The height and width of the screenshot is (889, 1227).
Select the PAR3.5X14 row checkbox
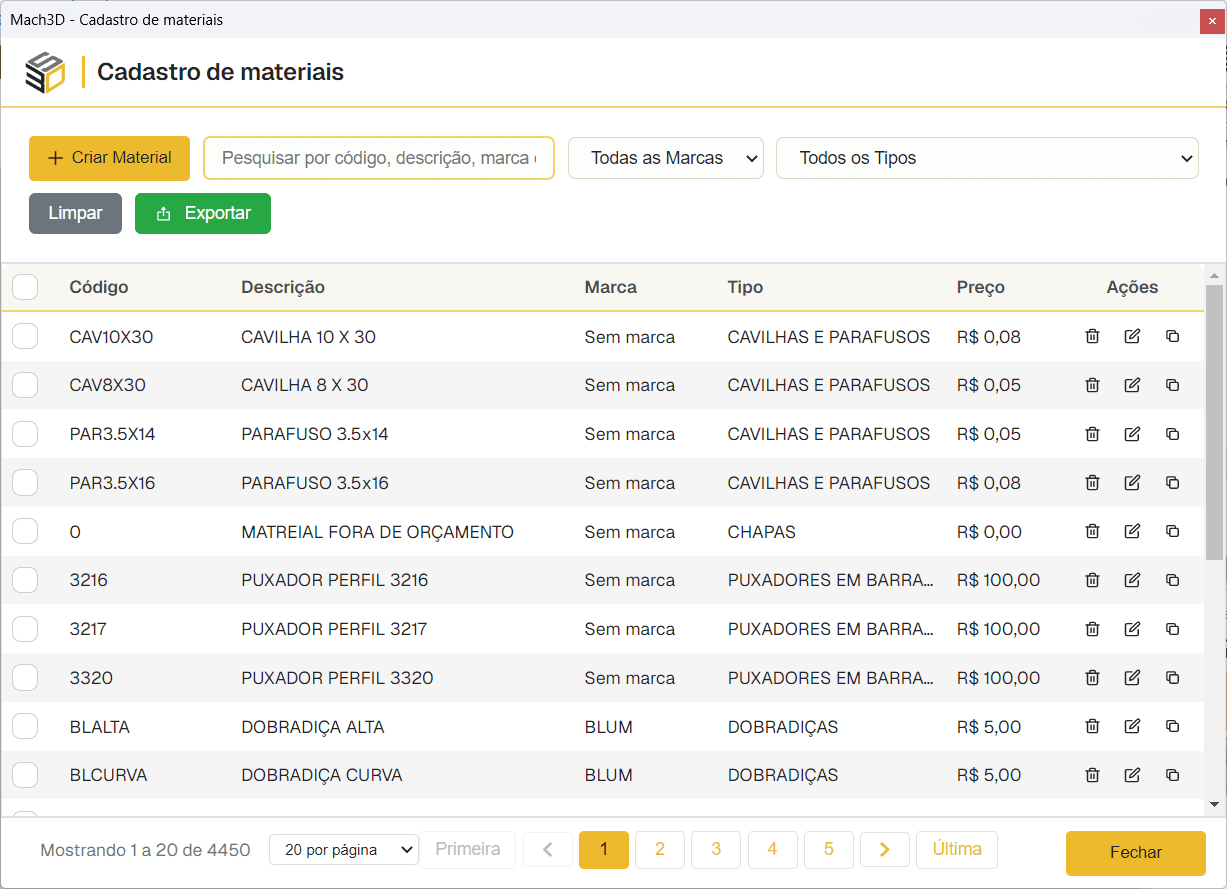click(25, 434)
